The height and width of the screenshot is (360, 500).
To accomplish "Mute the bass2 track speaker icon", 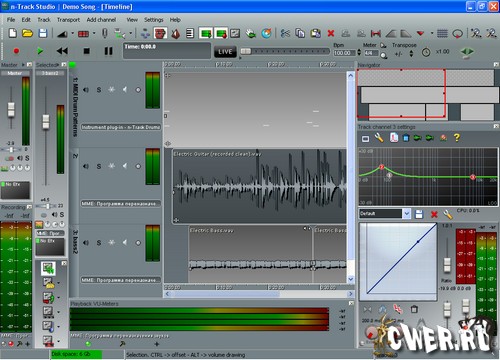I will 86,243.
